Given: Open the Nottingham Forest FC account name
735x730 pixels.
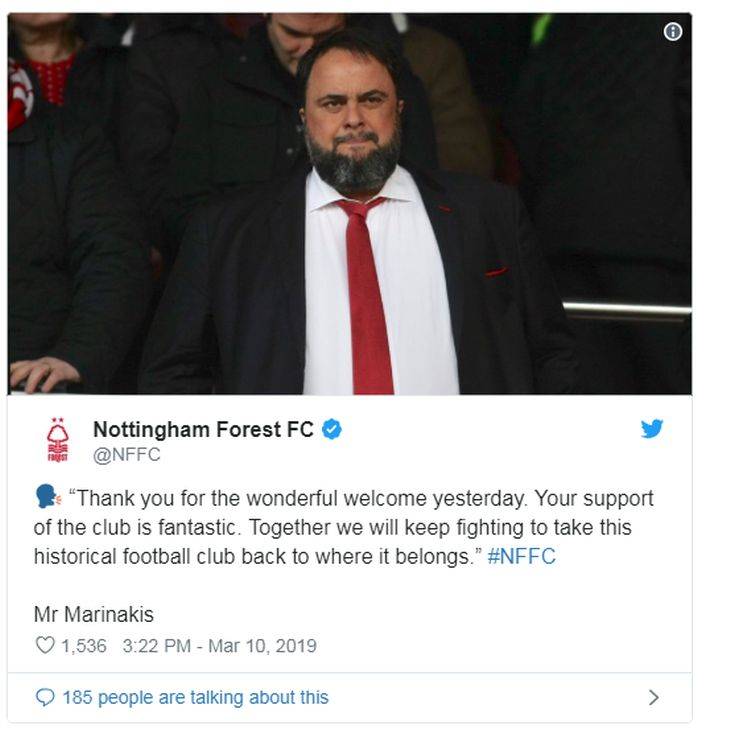Looking at the screenshot, I should 203,430.
